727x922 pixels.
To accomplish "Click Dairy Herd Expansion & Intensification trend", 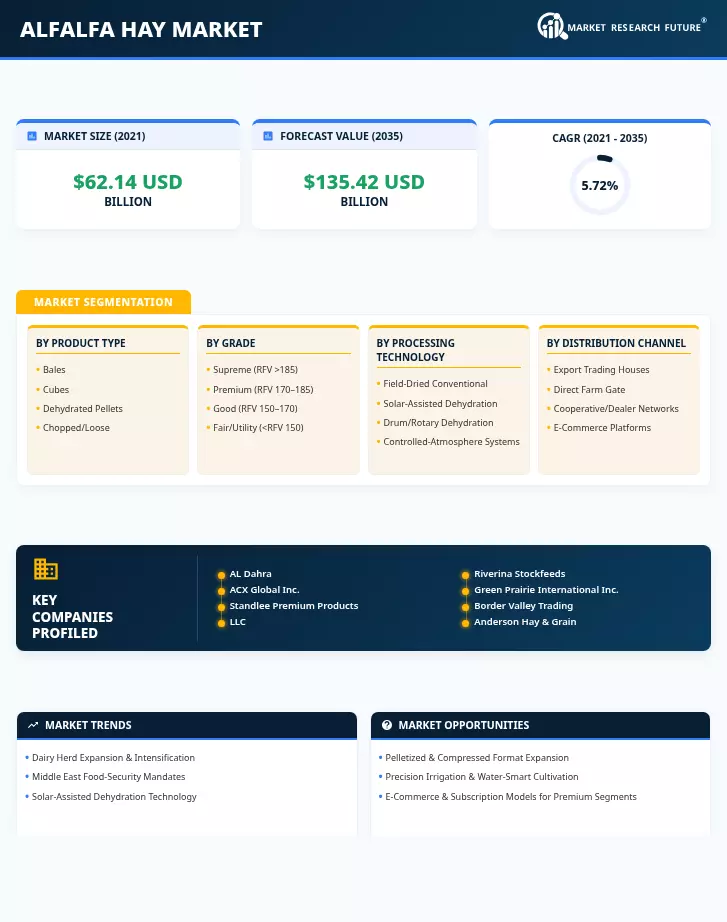I will coord(113,758).
